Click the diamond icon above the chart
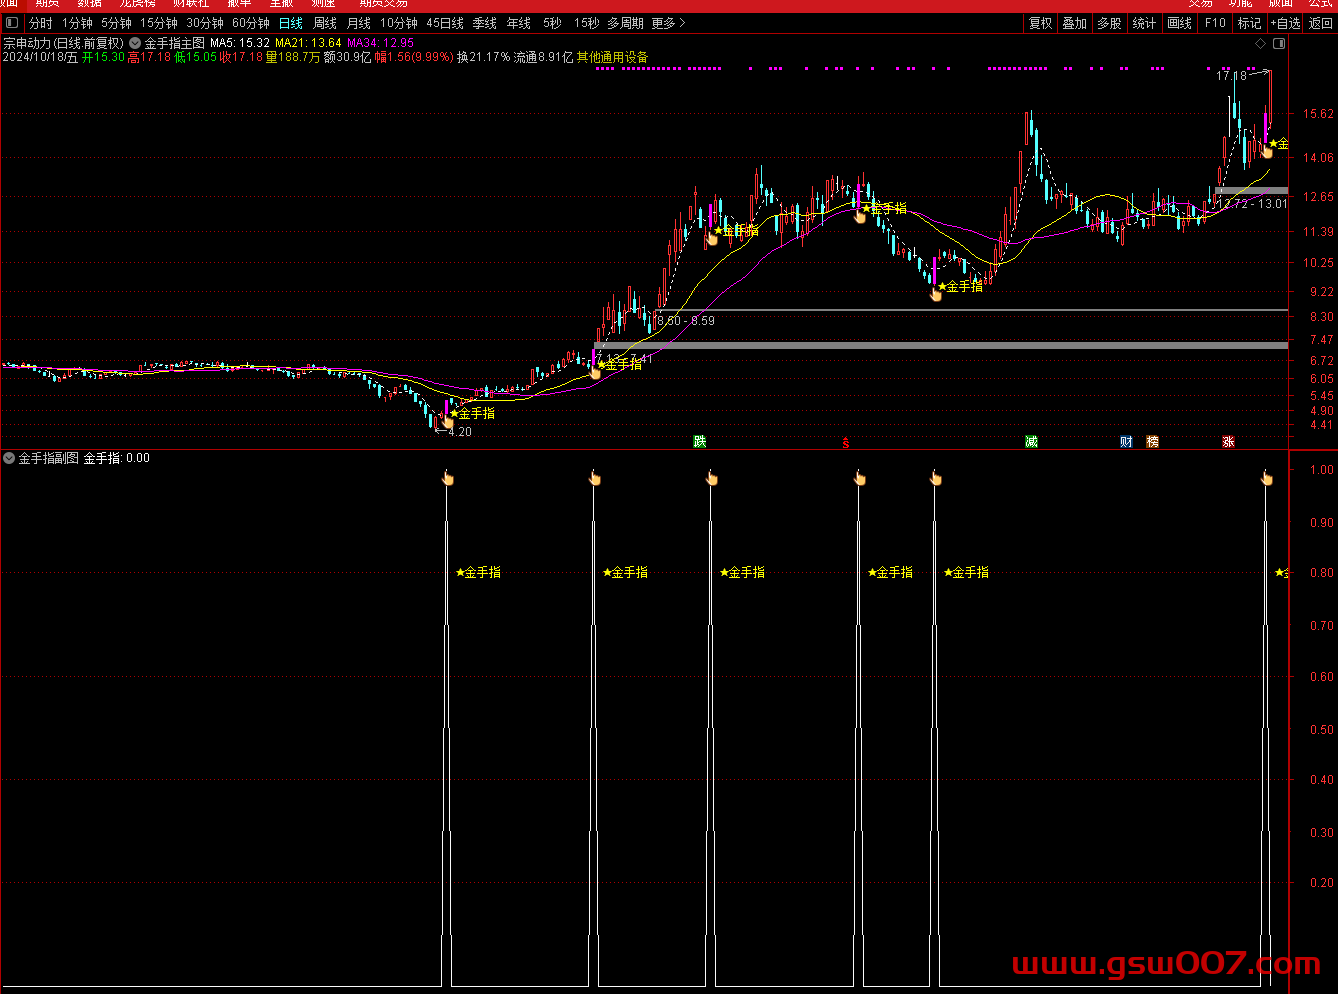The image size is (1338, 994). [1260, 44]
